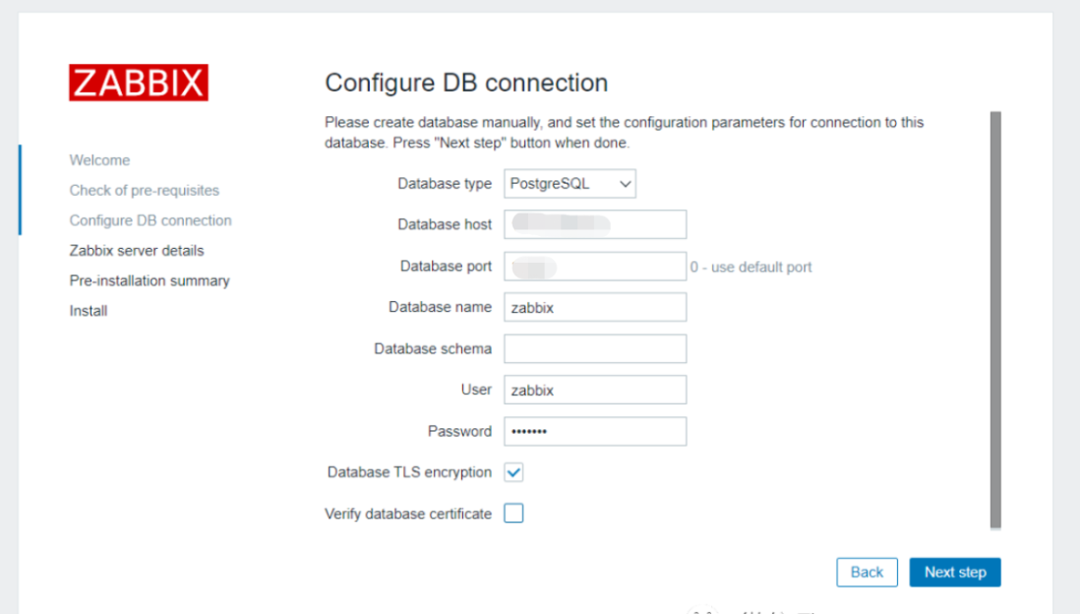Focus the Password field

(x=595, y=431)
